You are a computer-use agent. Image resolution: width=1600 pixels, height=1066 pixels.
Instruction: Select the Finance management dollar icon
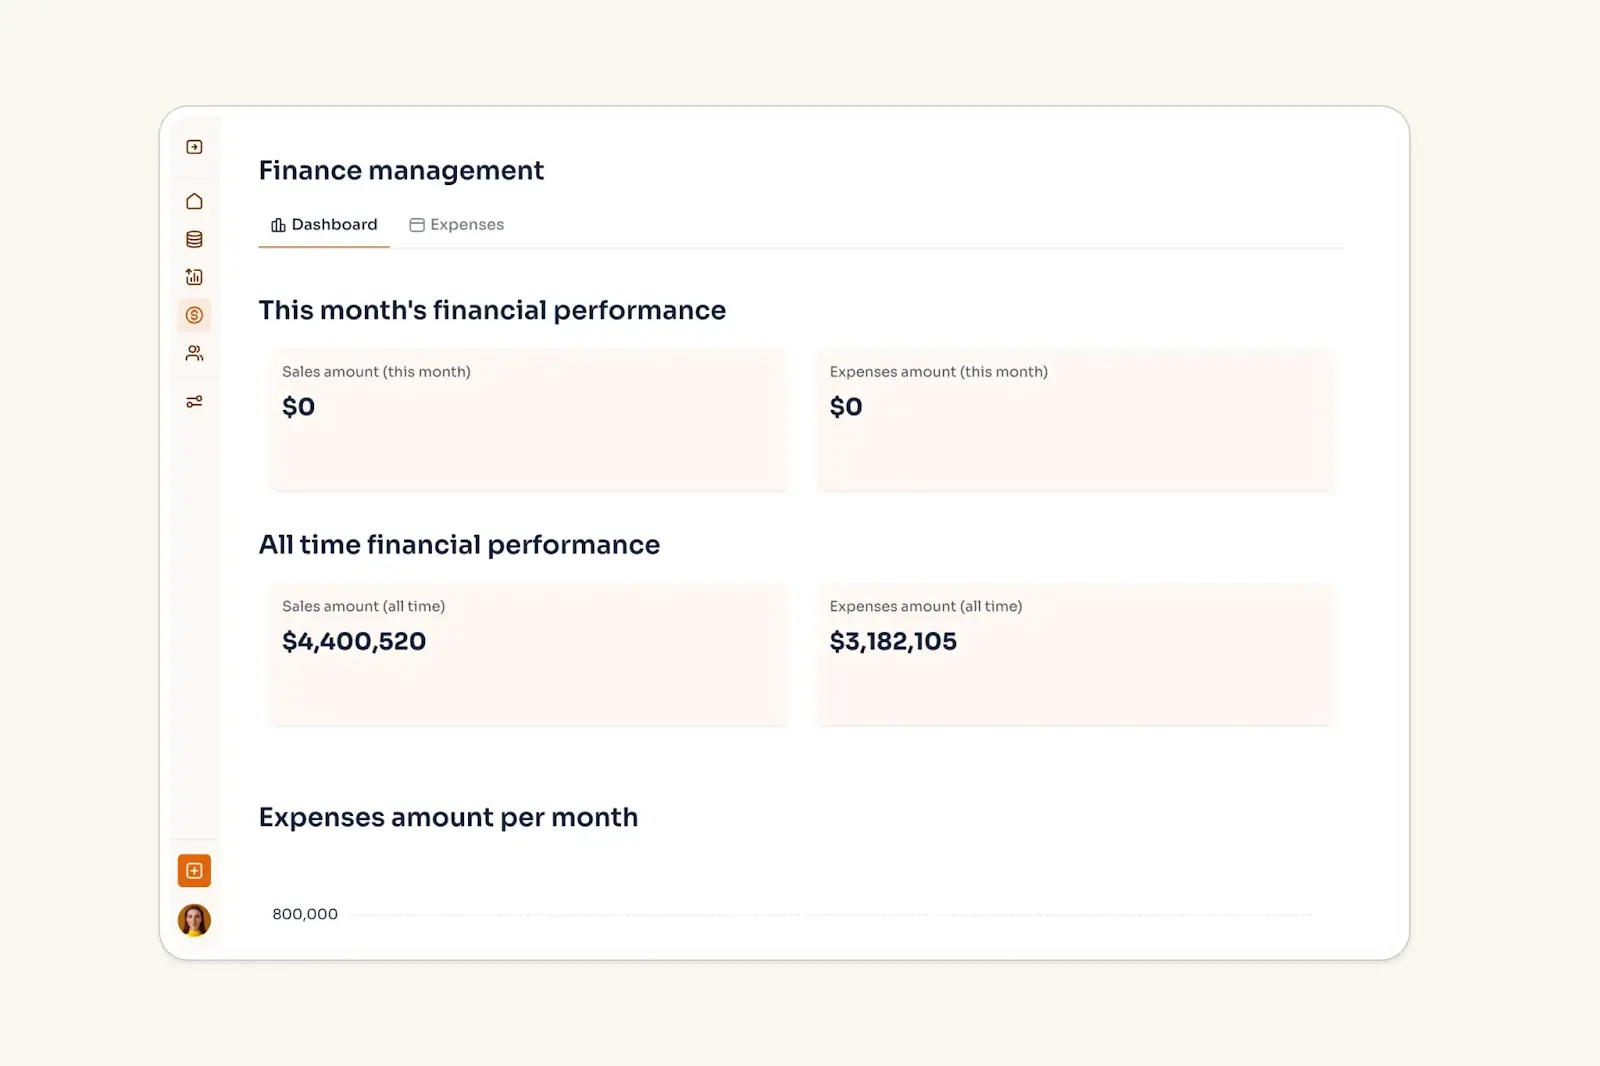194,315
